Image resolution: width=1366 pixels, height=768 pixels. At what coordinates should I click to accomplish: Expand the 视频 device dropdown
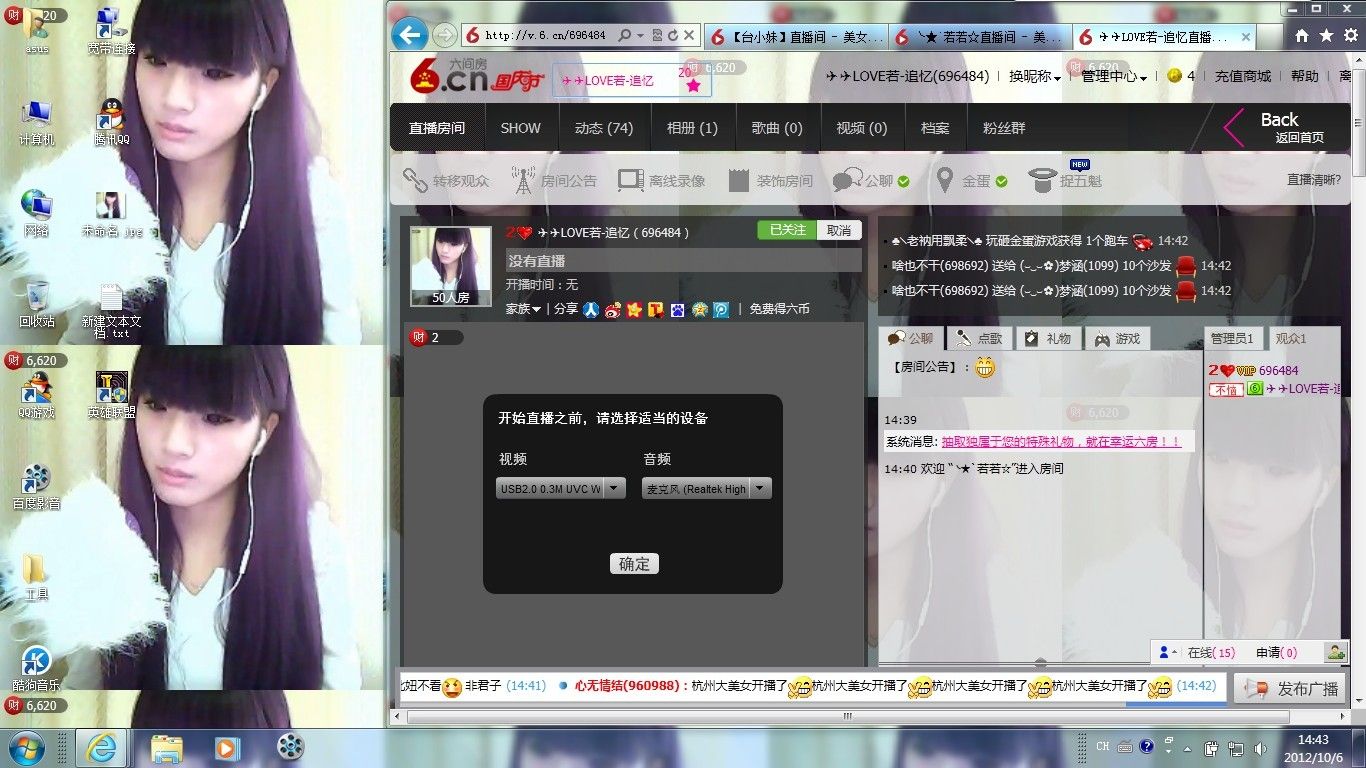click(615, 488)
